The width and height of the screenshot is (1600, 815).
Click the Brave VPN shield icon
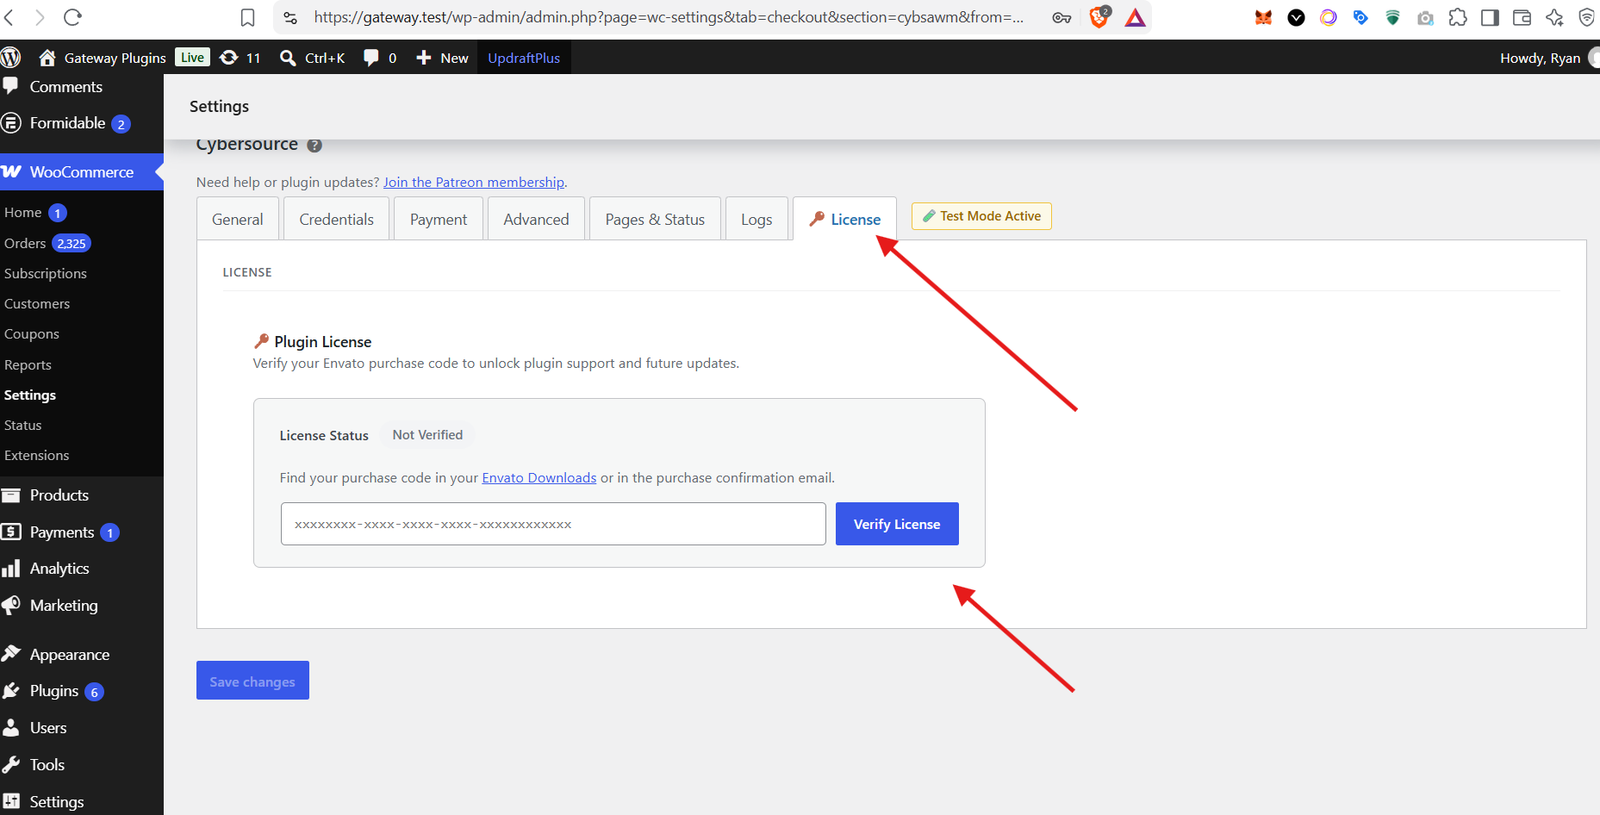coord(1587,17)
